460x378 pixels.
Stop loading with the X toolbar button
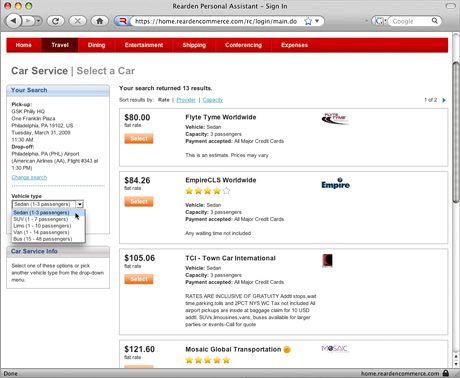click(x=77, y=21)
